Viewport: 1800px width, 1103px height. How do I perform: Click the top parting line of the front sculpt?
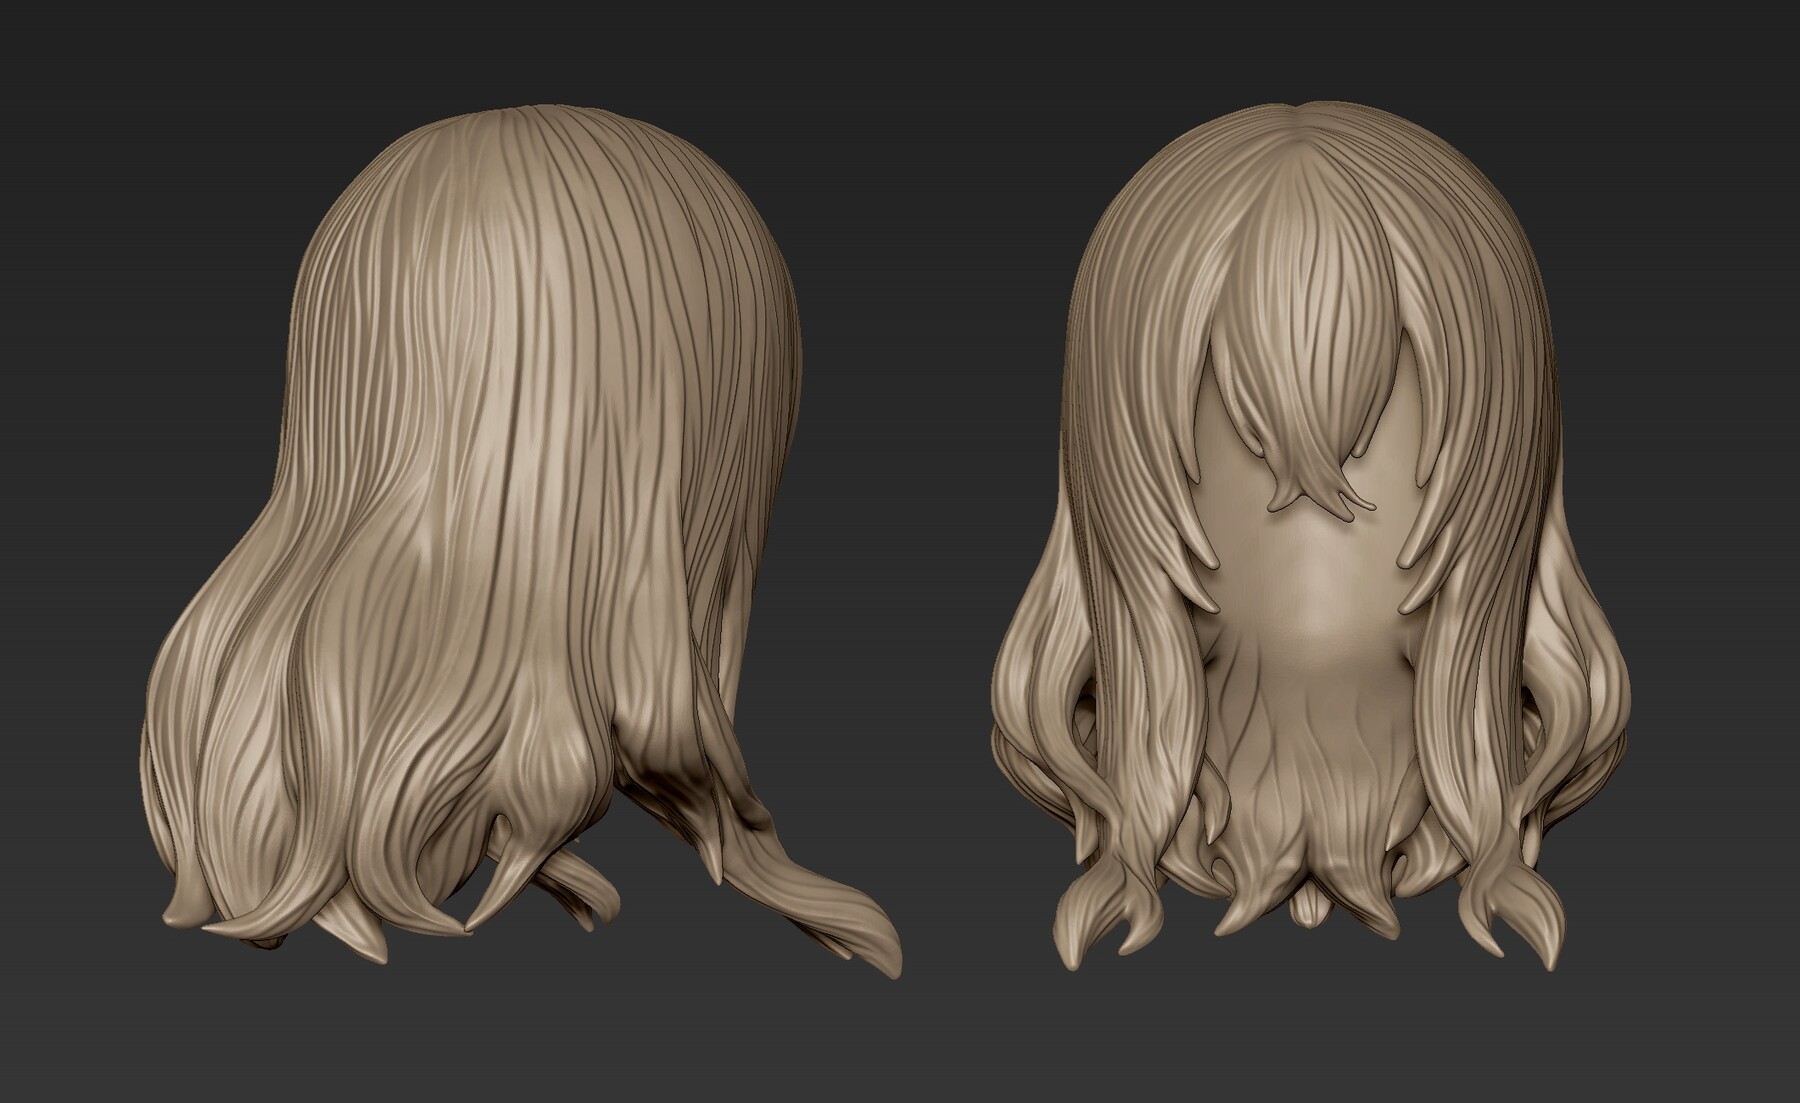click(1290, 120)
